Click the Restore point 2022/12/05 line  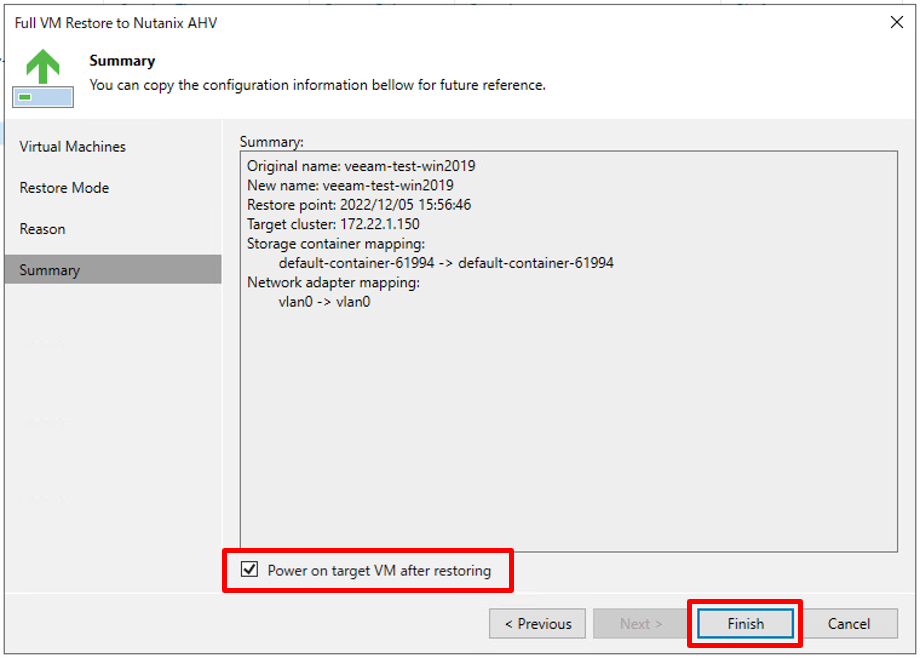point(359,205)
